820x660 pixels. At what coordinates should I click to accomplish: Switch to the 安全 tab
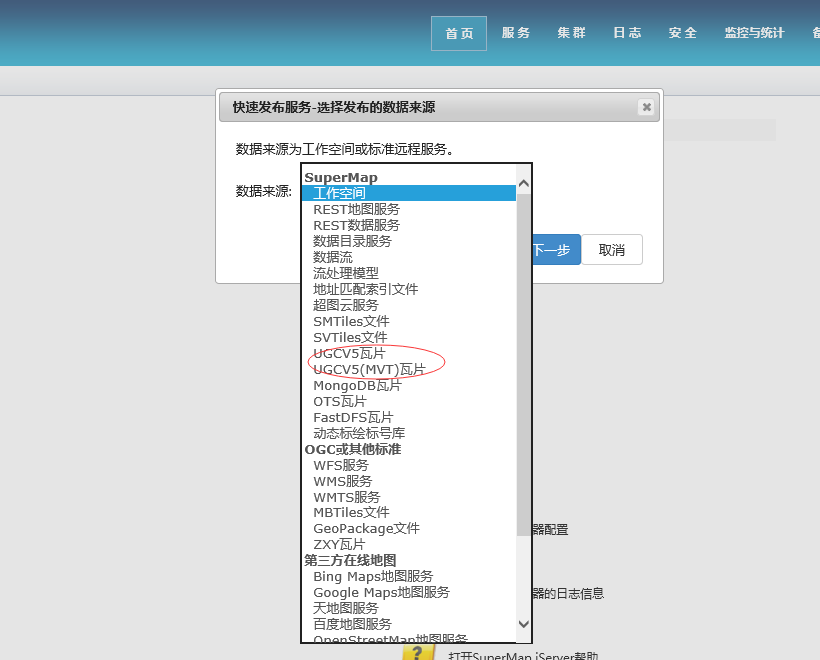pyautogui.click(x=682, y=33)
